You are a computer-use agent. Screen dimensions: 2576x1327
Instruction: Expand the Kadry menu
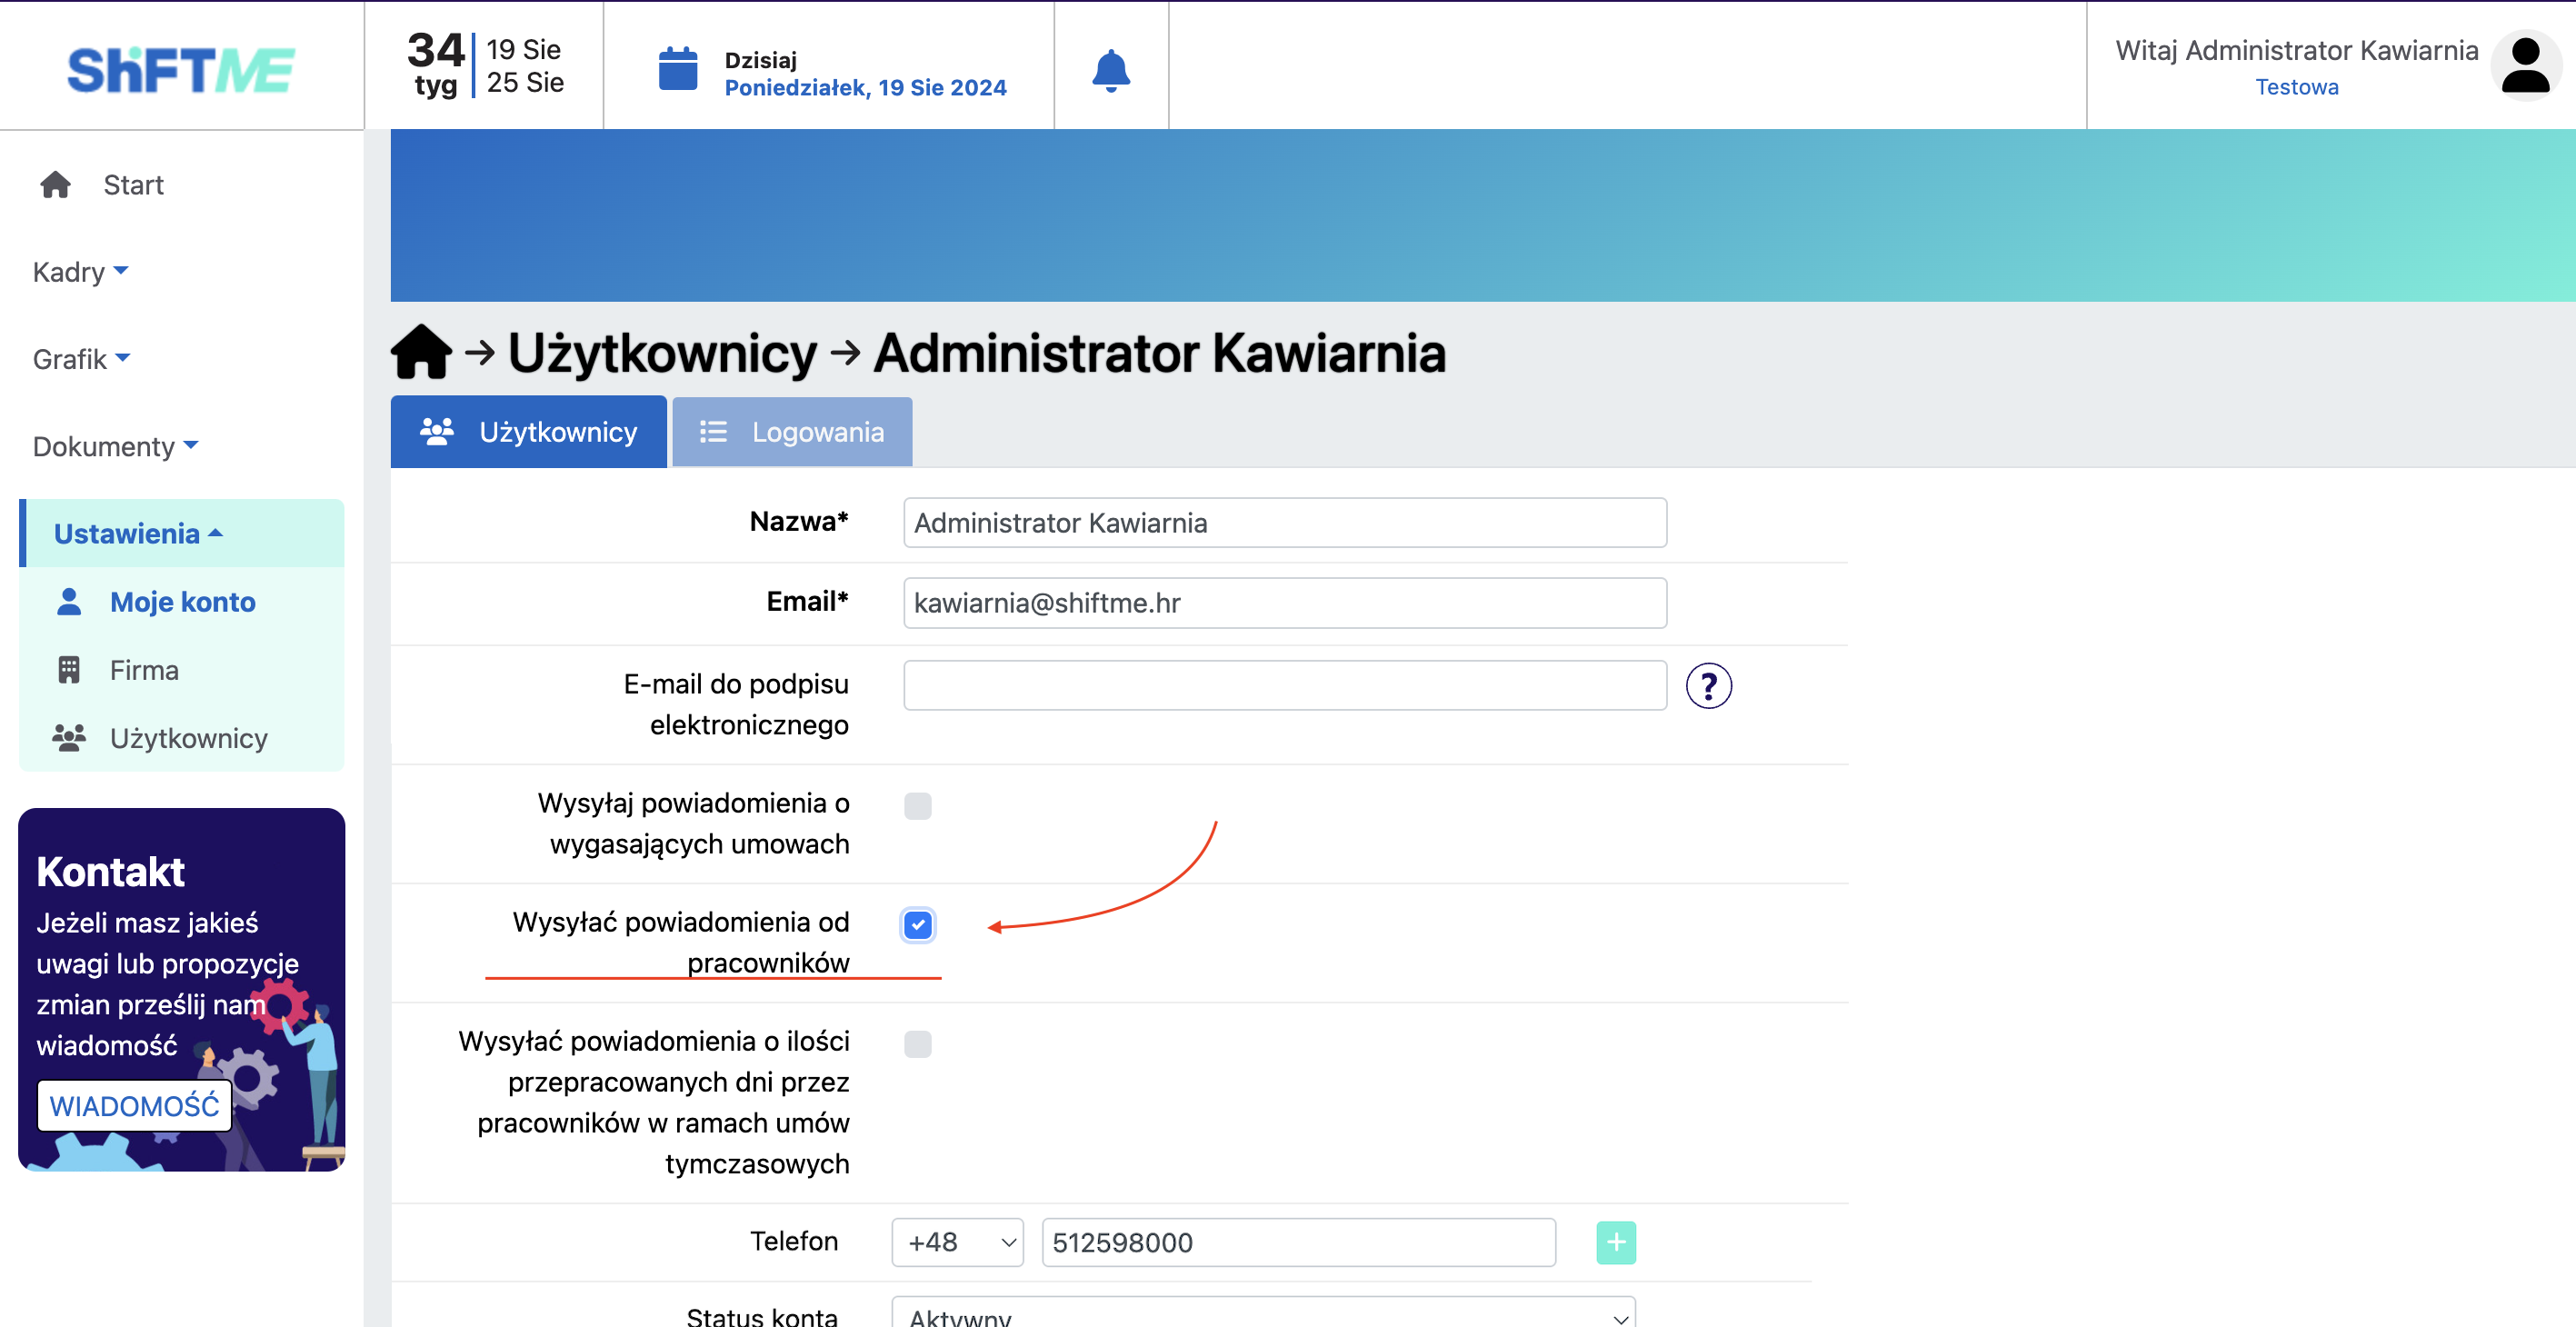pos(80,272)
